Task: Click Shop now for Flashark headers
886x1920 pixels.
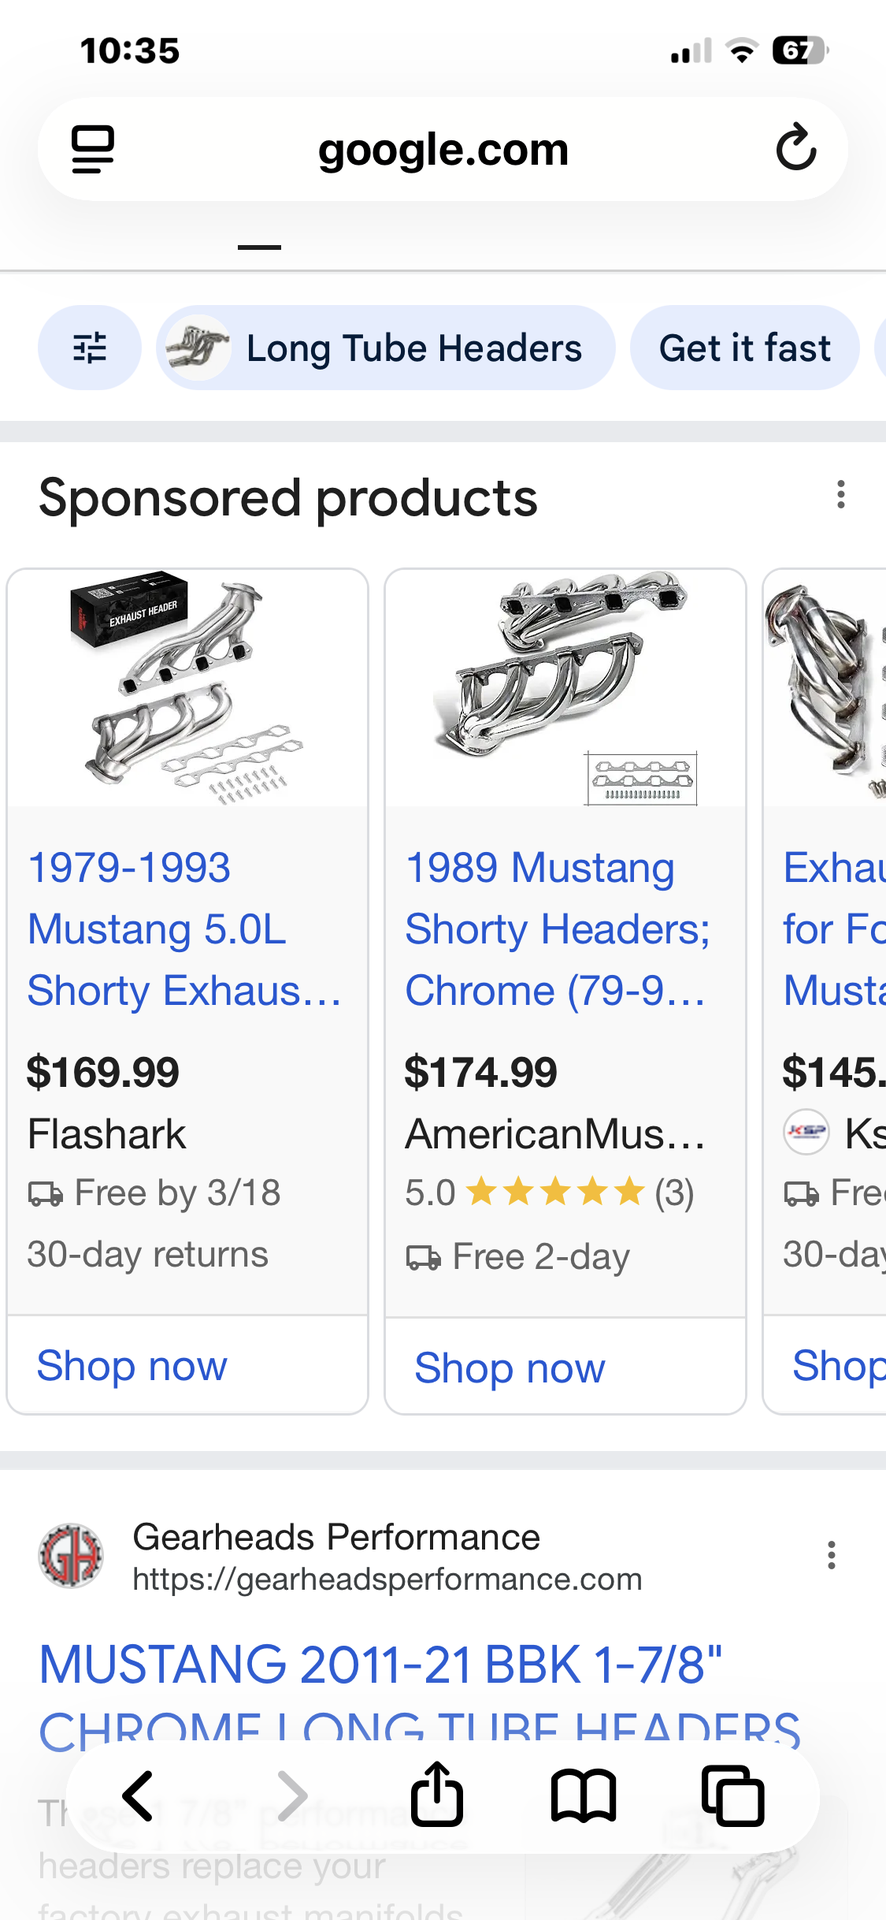Action: pos(132,1366)
